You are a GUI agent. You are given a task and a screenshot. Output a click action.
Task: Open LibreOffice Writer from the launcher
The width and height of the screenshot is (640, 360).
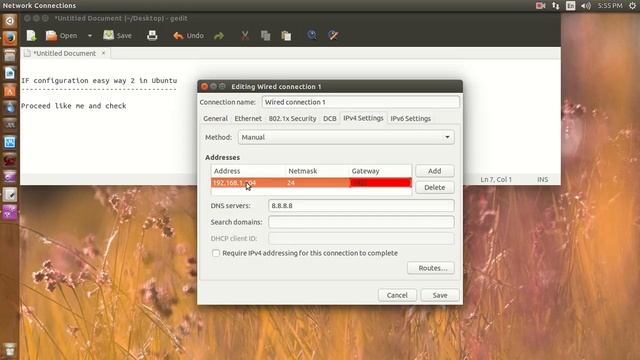tap(10, 73)
